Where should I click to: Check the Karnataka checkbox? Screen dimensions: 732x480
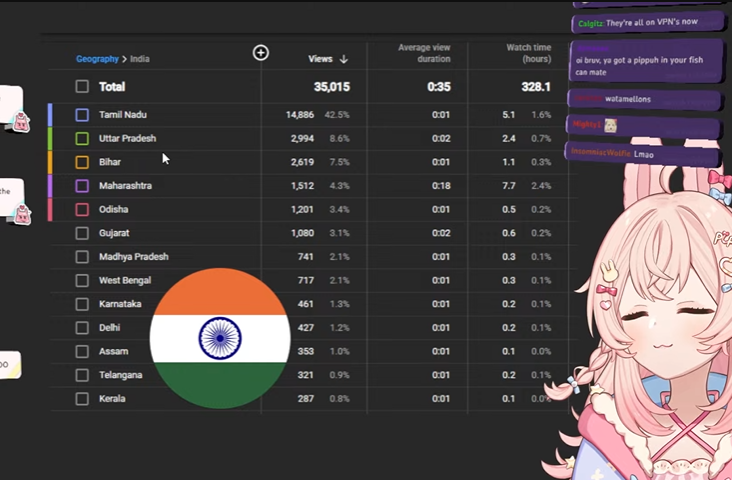(x=82, y=304)
